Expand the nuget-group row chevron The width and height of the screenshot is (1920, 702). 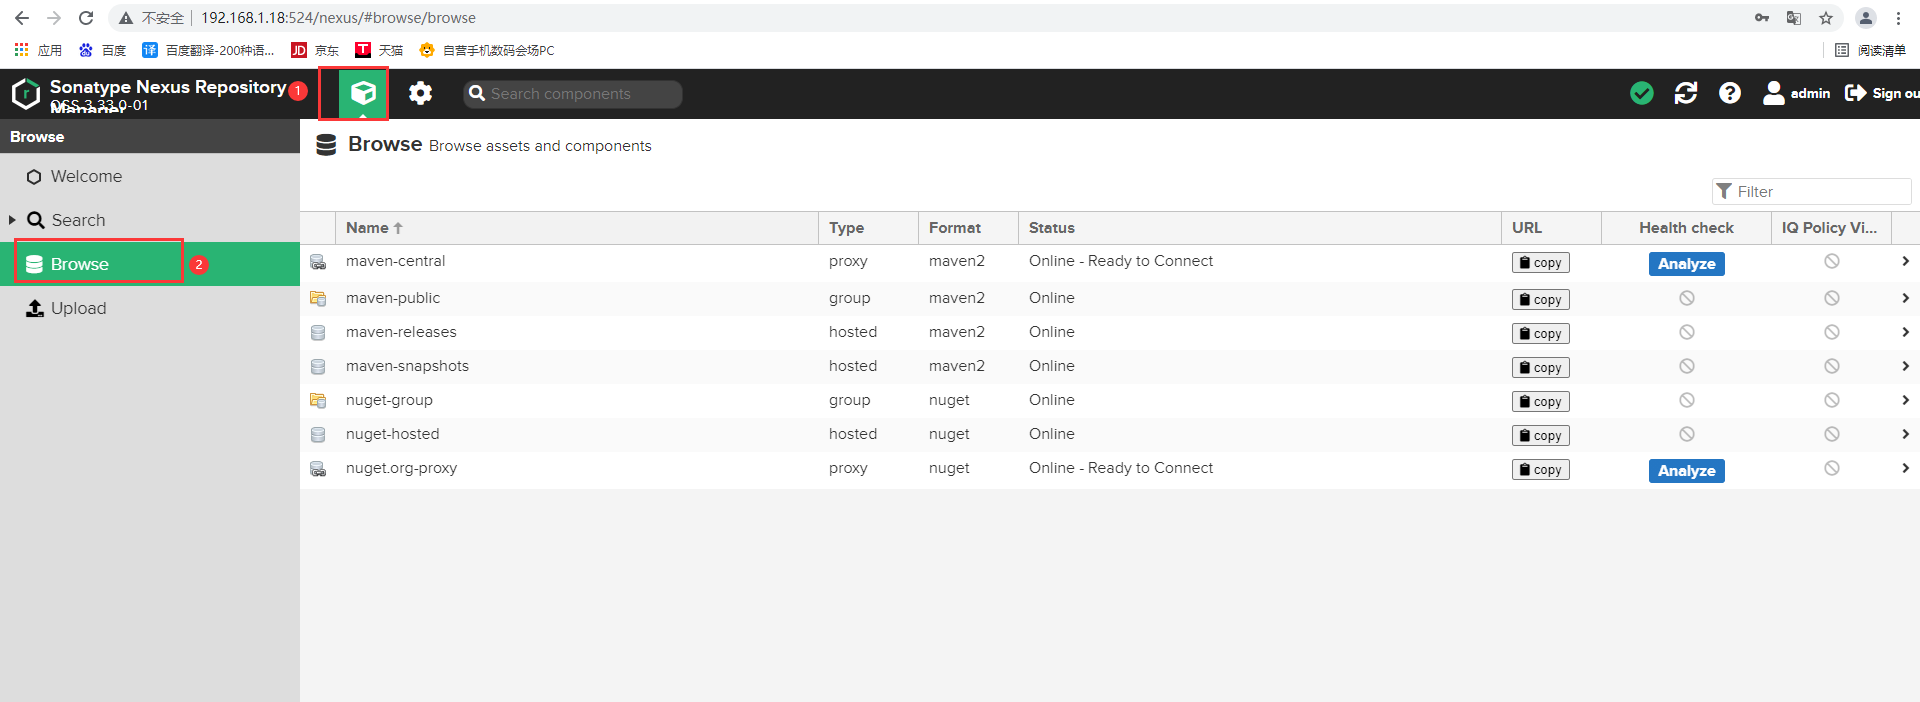pos(1905,400)
